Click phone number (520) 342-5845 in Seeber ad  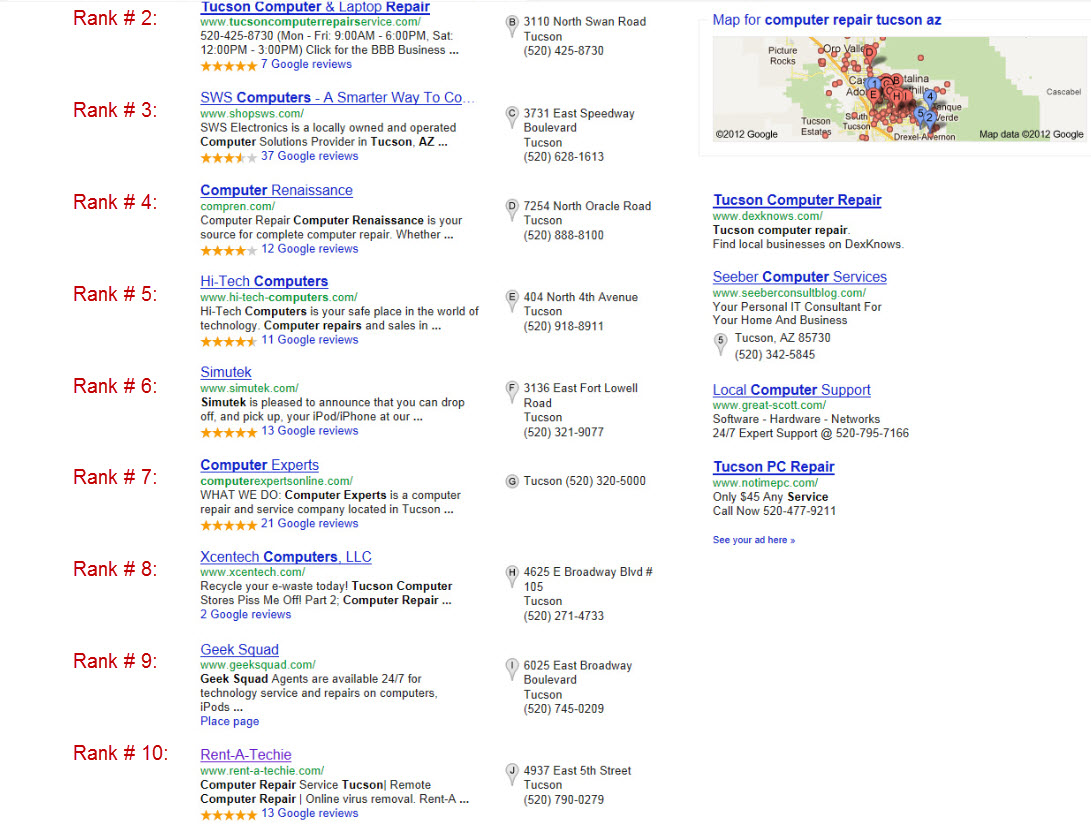click(x=774, y=354)
